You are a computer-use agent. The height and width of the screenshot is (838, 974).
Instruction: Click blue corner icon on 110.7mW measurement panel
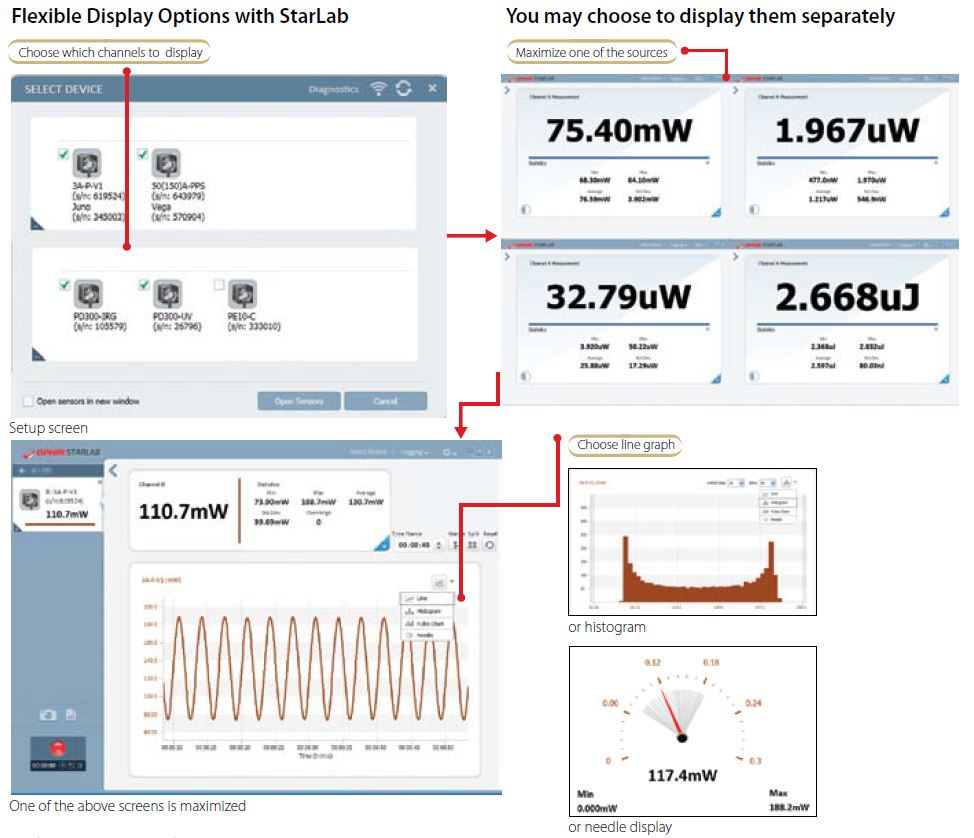(381, 544)
